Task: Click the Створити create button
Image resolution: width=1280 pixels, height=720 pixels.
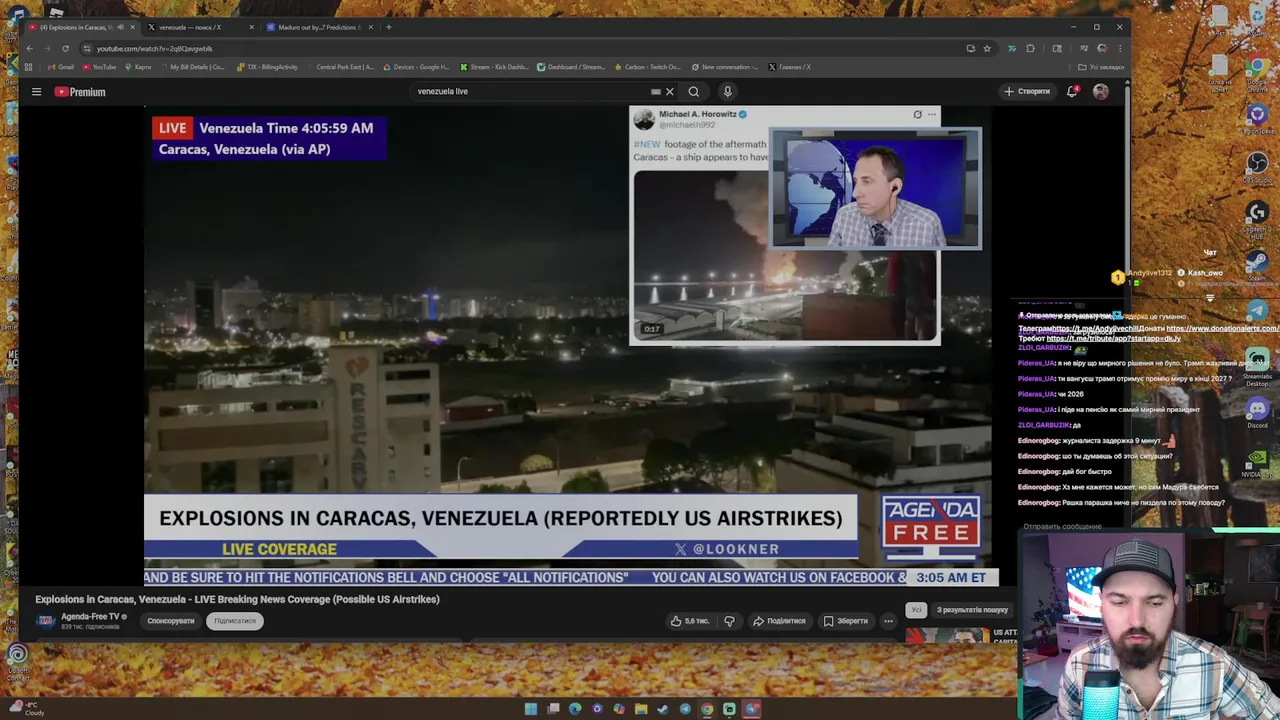Action: [x=1027, y=91]
